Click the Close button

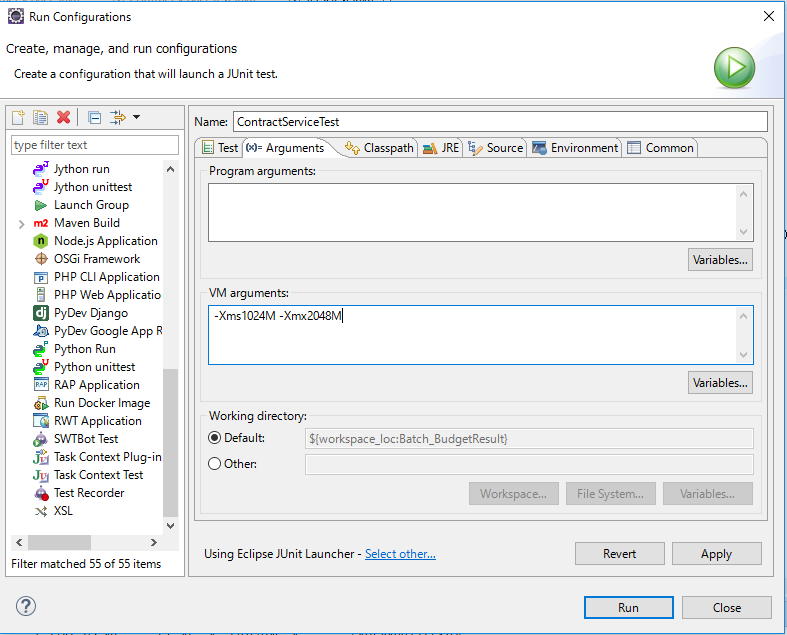[x=726, y=608]
